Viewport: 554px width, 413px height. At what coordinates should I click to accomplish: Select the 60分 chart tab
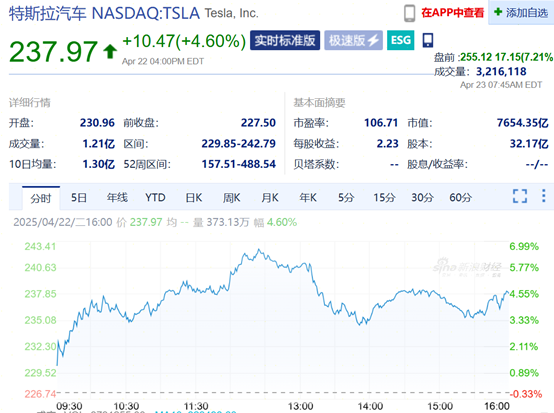(x=460, y=197)
